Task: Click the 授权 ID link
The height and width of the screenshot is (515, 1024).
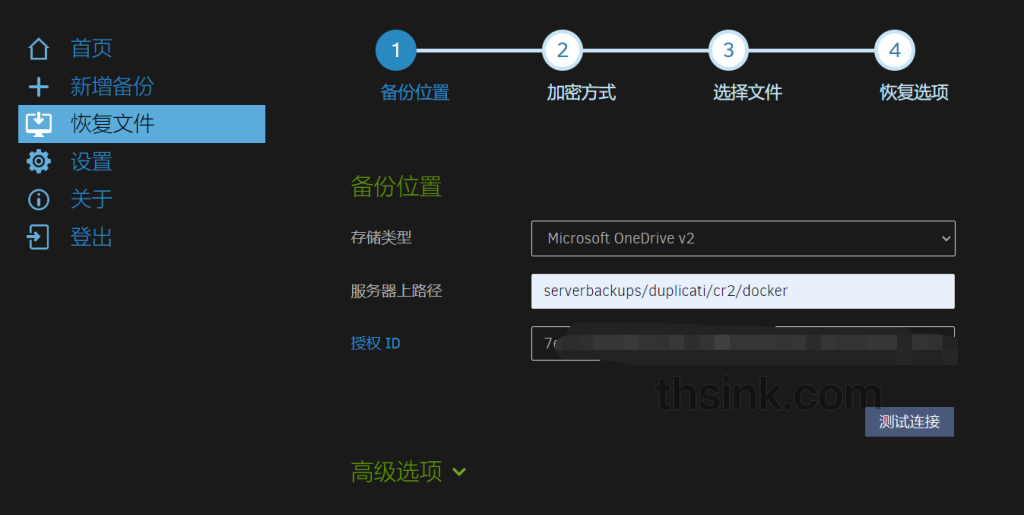Action: pos(376,343)
